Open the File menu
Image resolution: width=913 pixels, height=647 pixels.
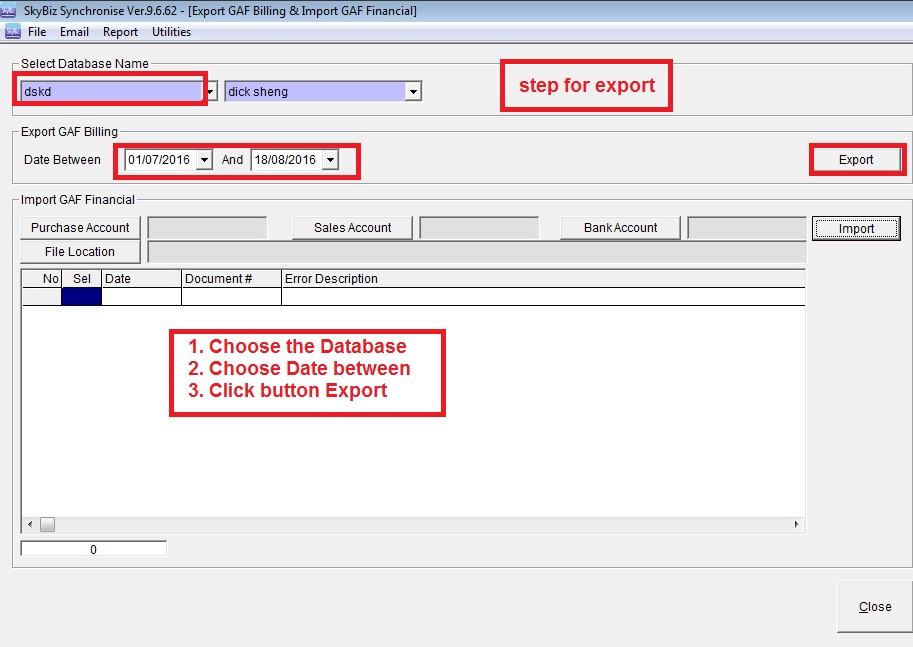tap(37, 32)
